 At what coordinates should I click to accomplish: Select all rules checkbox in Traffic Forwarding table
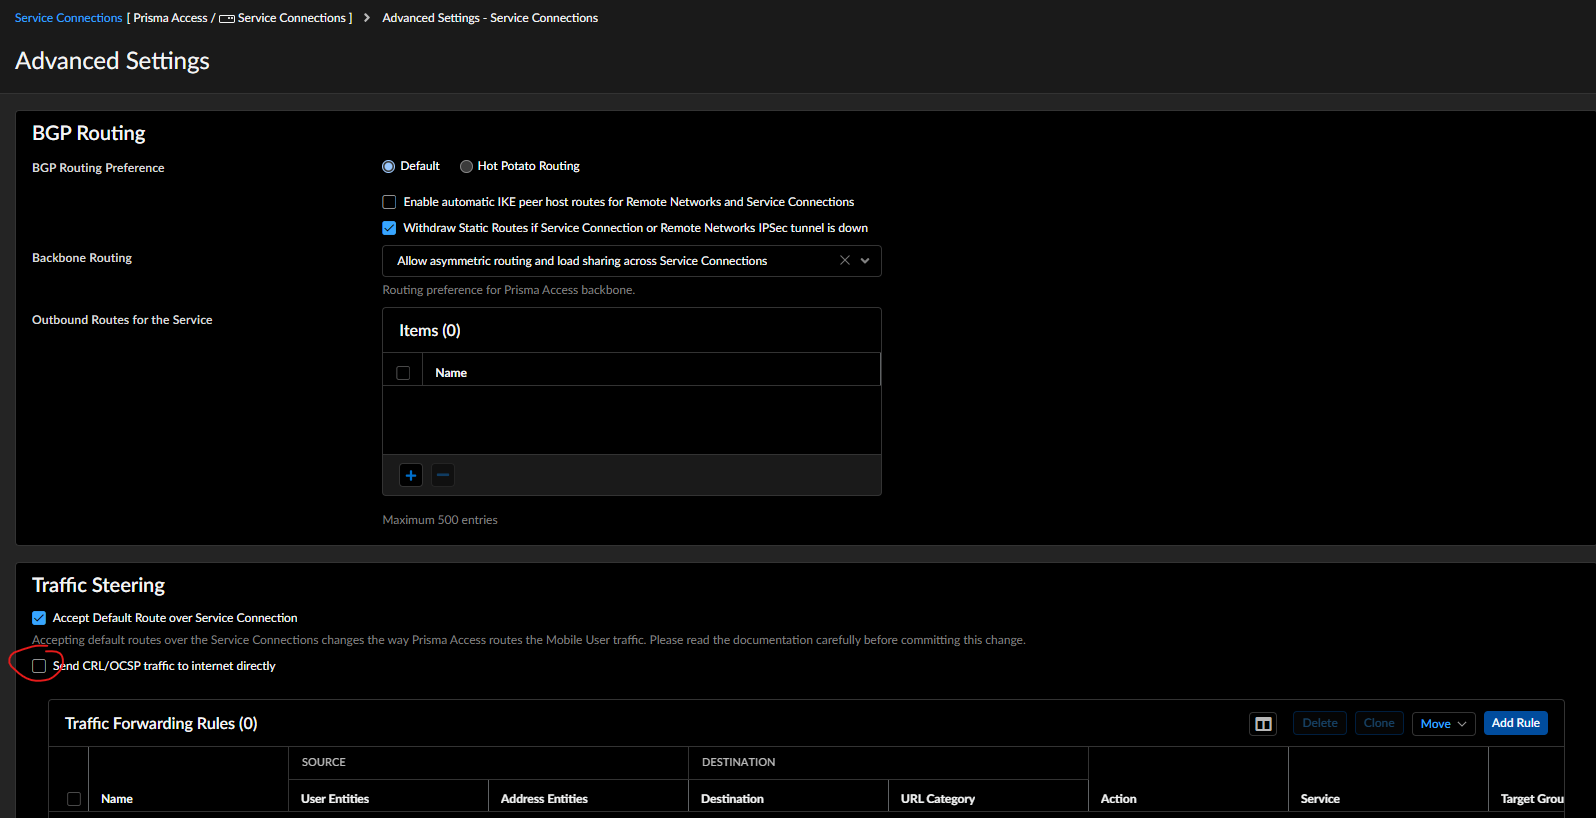(x=74, y=799)
